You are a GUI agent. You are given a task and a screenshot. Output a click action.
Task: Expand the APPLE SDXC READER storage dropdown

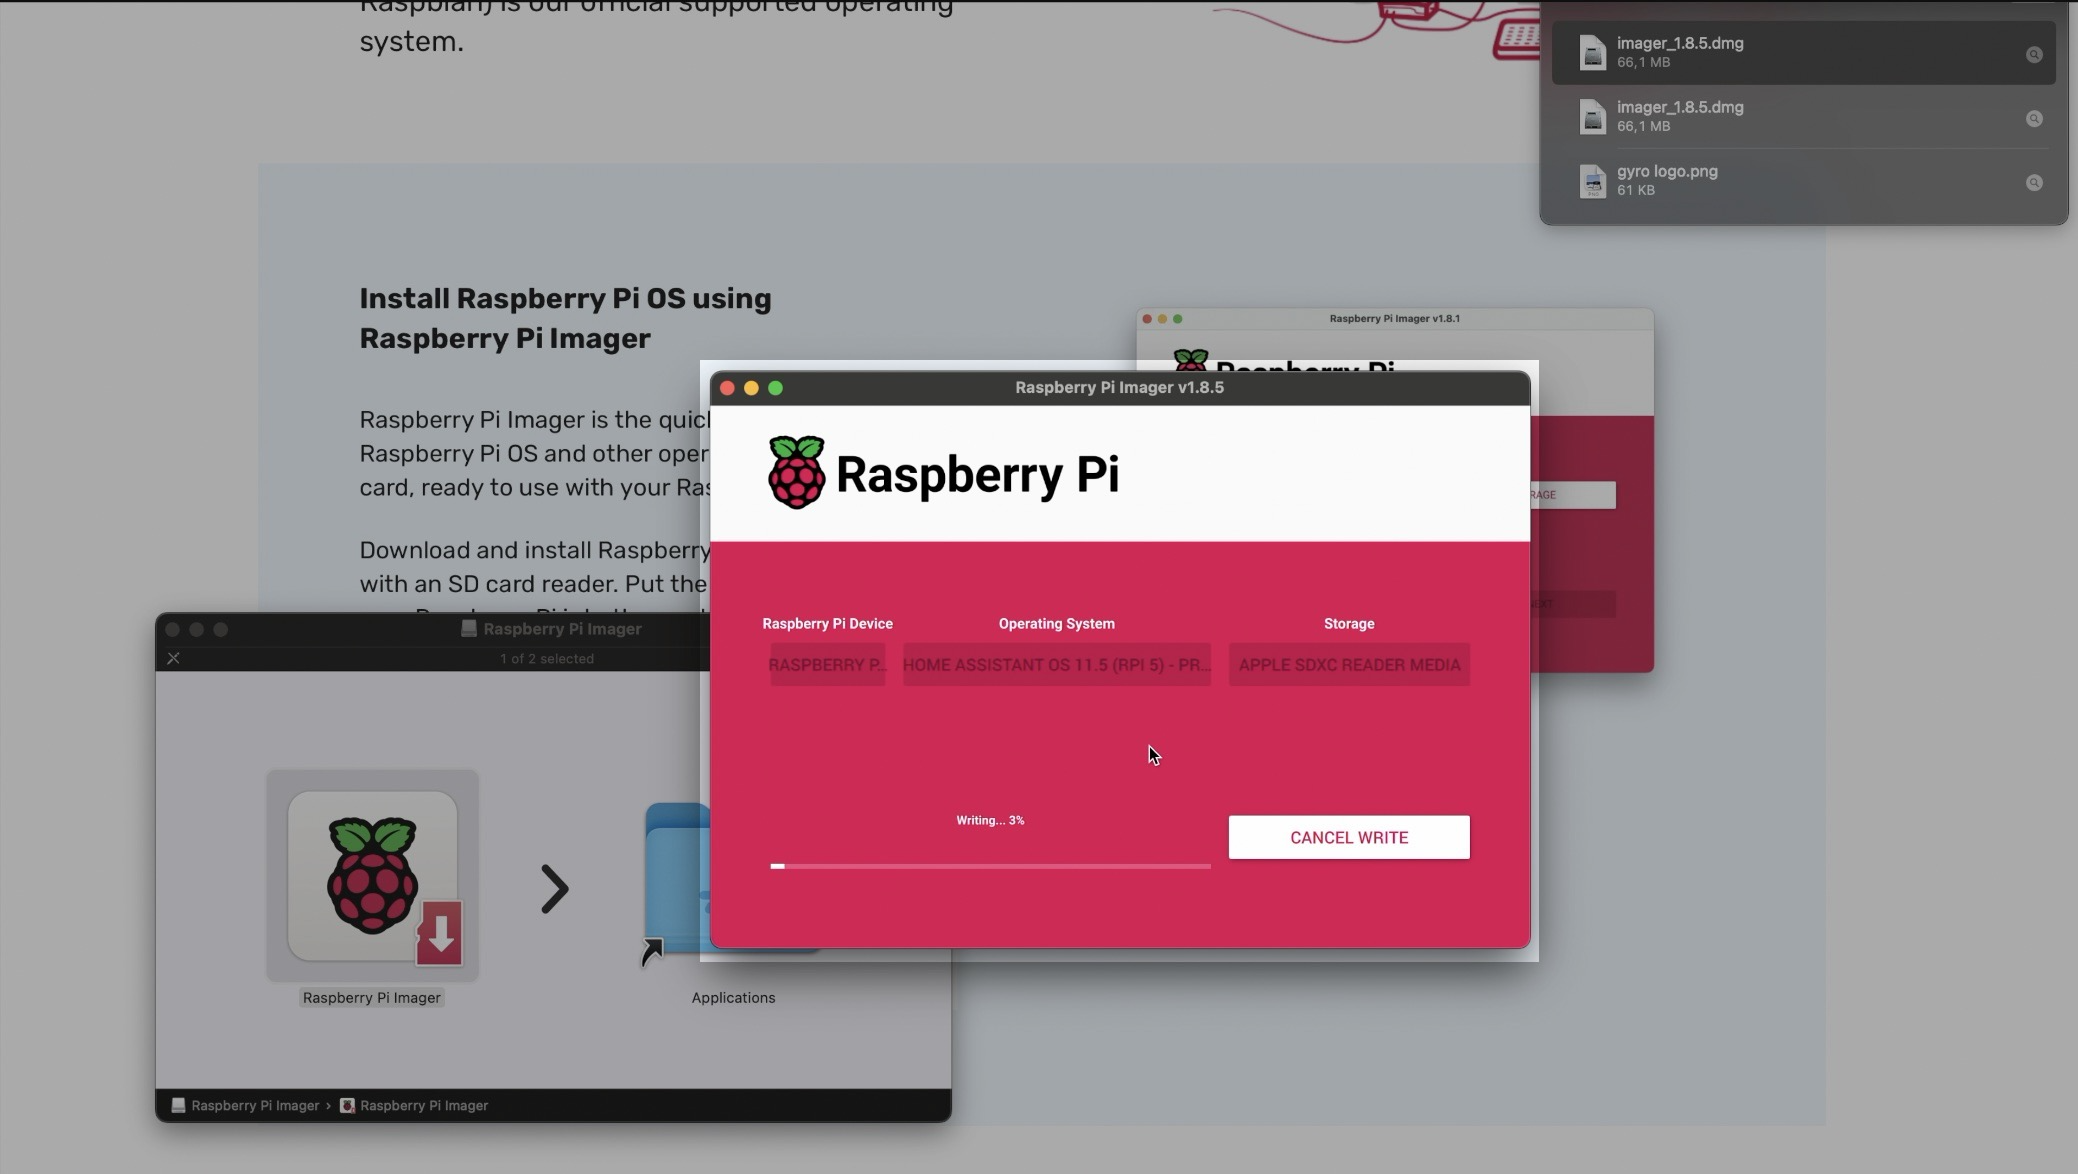click(1349, 663)
